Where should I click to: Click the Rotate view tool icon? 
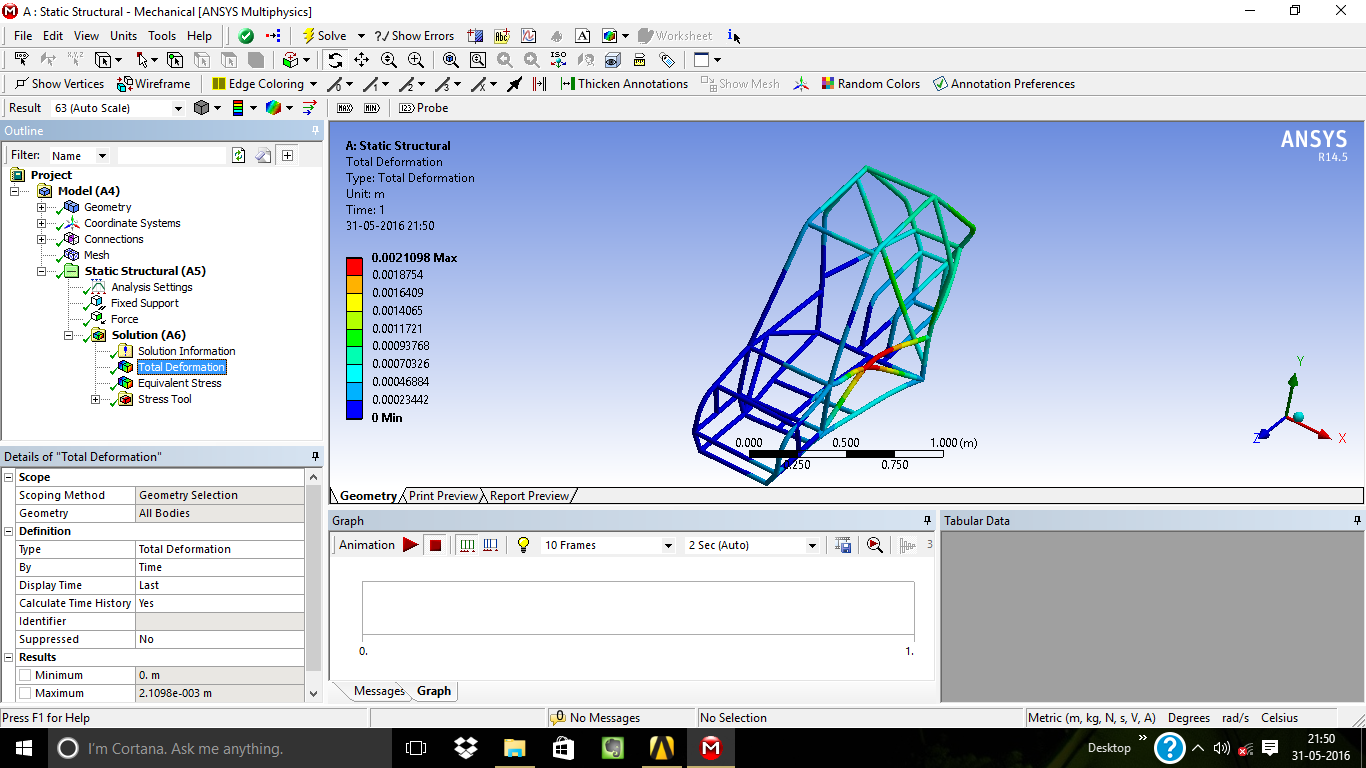(x=335, y=60)
